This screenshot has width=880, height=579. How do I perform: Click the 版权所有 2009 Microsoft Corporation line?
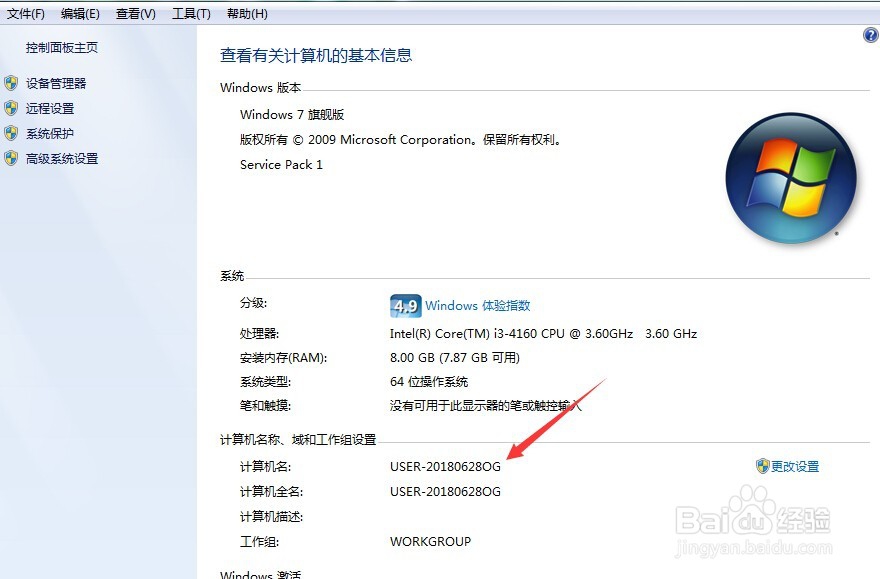[401, 140]
